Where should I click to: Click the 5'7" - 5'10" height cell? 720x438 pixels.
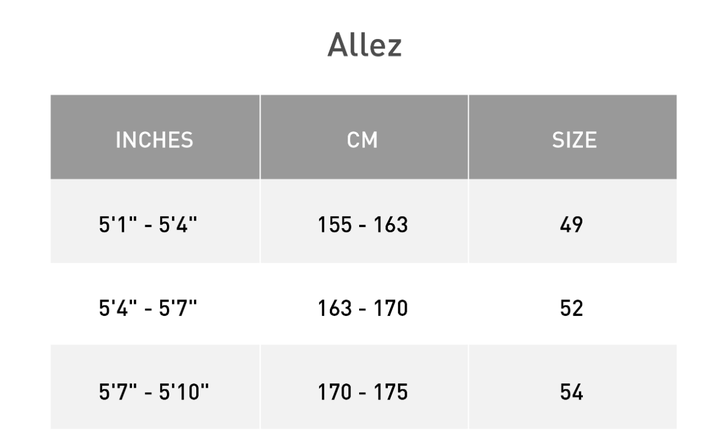click(155, 387)
